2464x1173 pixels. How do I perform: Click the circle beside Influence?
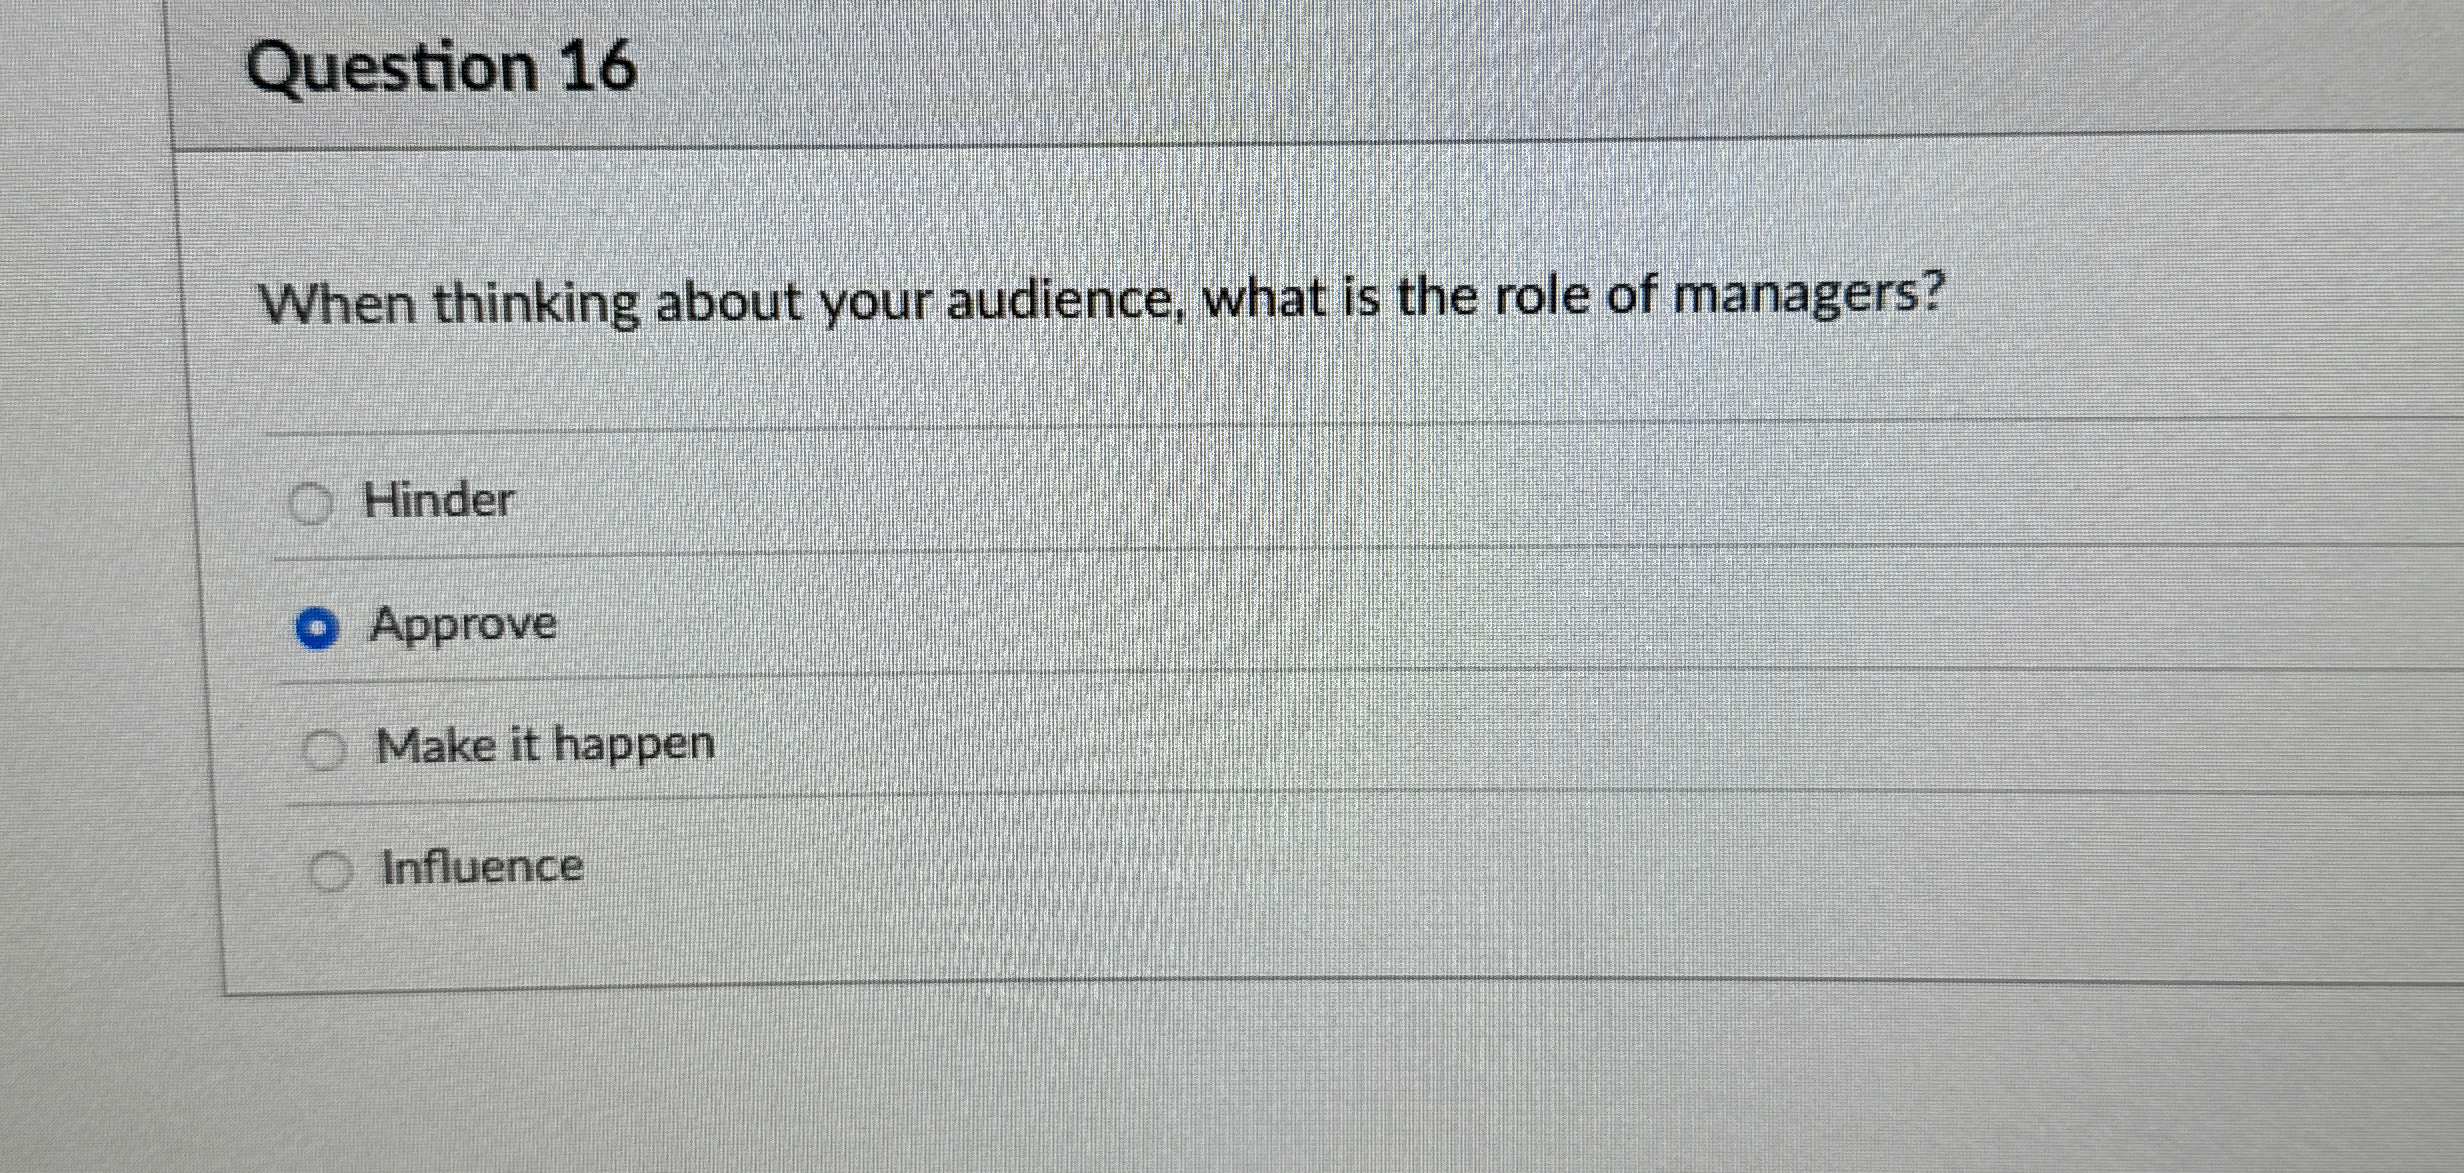pyautogui.click(x=330, y=866)
